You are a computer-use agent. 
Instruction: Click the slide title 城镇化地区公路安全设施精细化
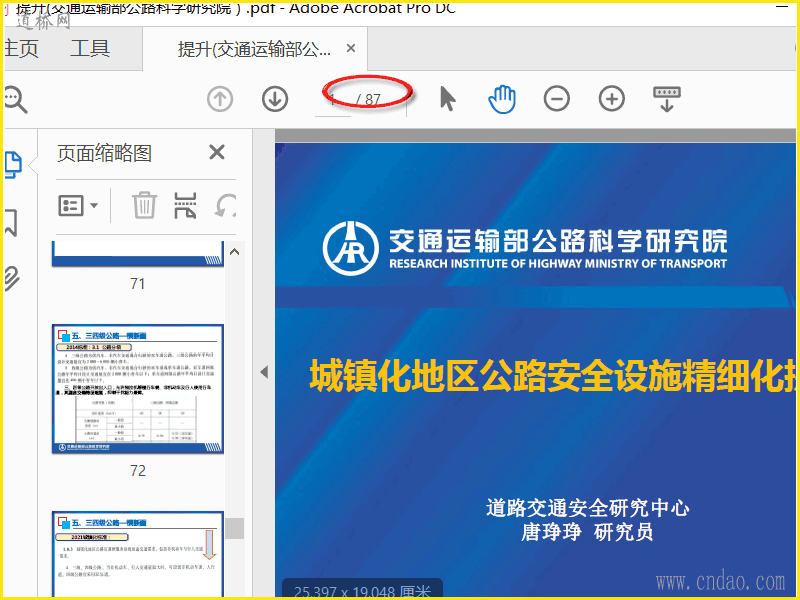click(552, 376)
